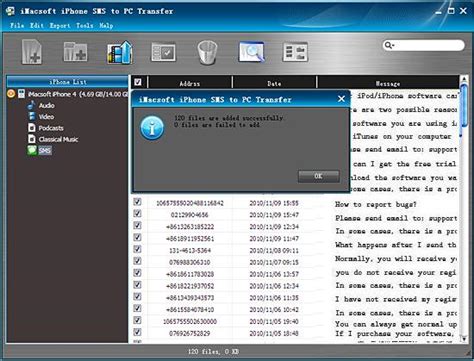474x361 pixels.
Task: Open the Export menu
Action: (x=60, y=25)
